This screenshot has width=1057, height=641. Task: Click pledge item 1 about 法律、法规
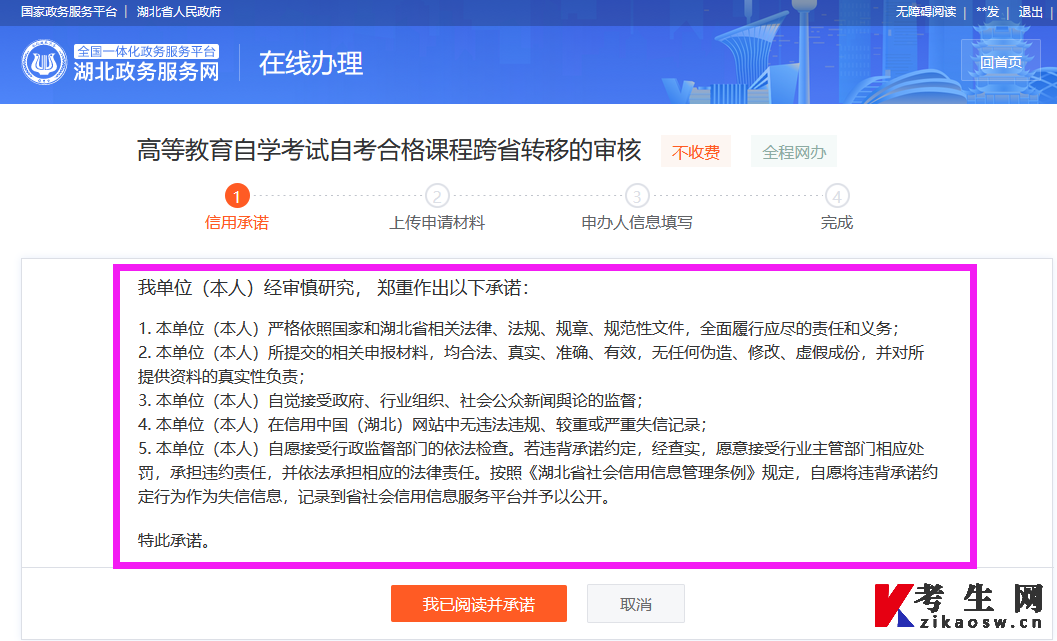click(x=519, y=328)
